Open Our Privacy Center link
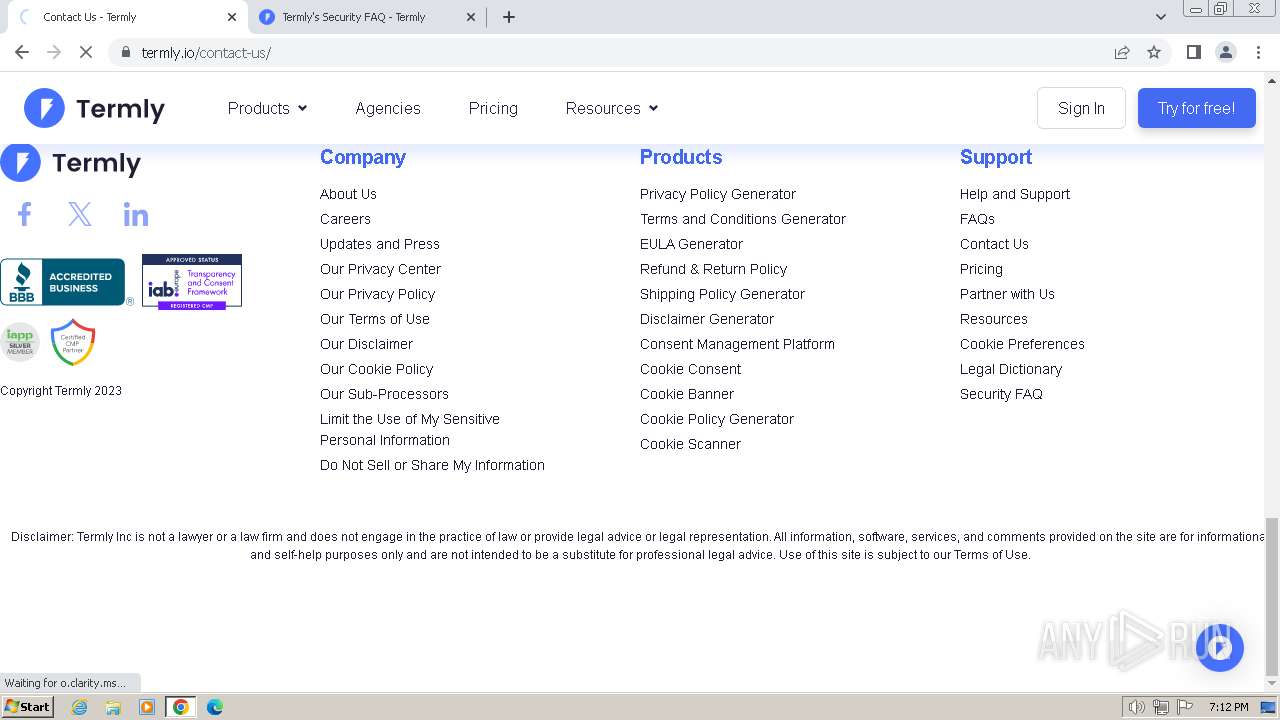 coord(380,269)
